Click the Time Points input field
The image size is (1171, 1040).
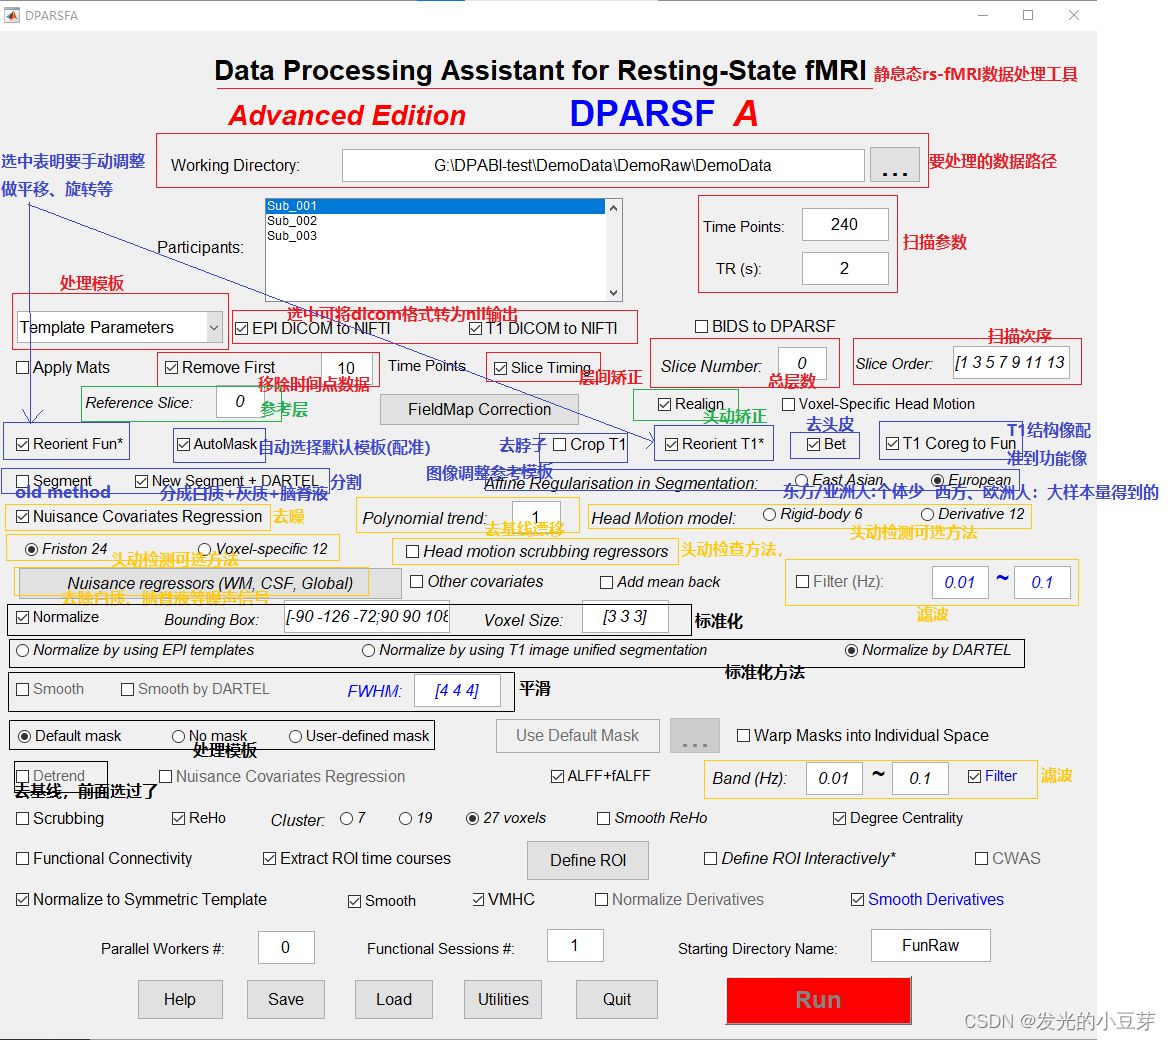tap(845, 225)
